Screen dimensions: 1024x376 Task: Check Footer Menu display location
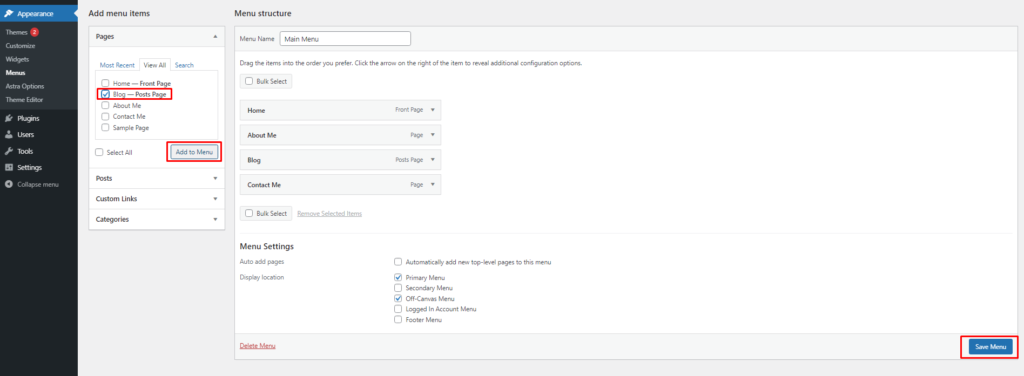pyautogui.click(x=398, y=320)
